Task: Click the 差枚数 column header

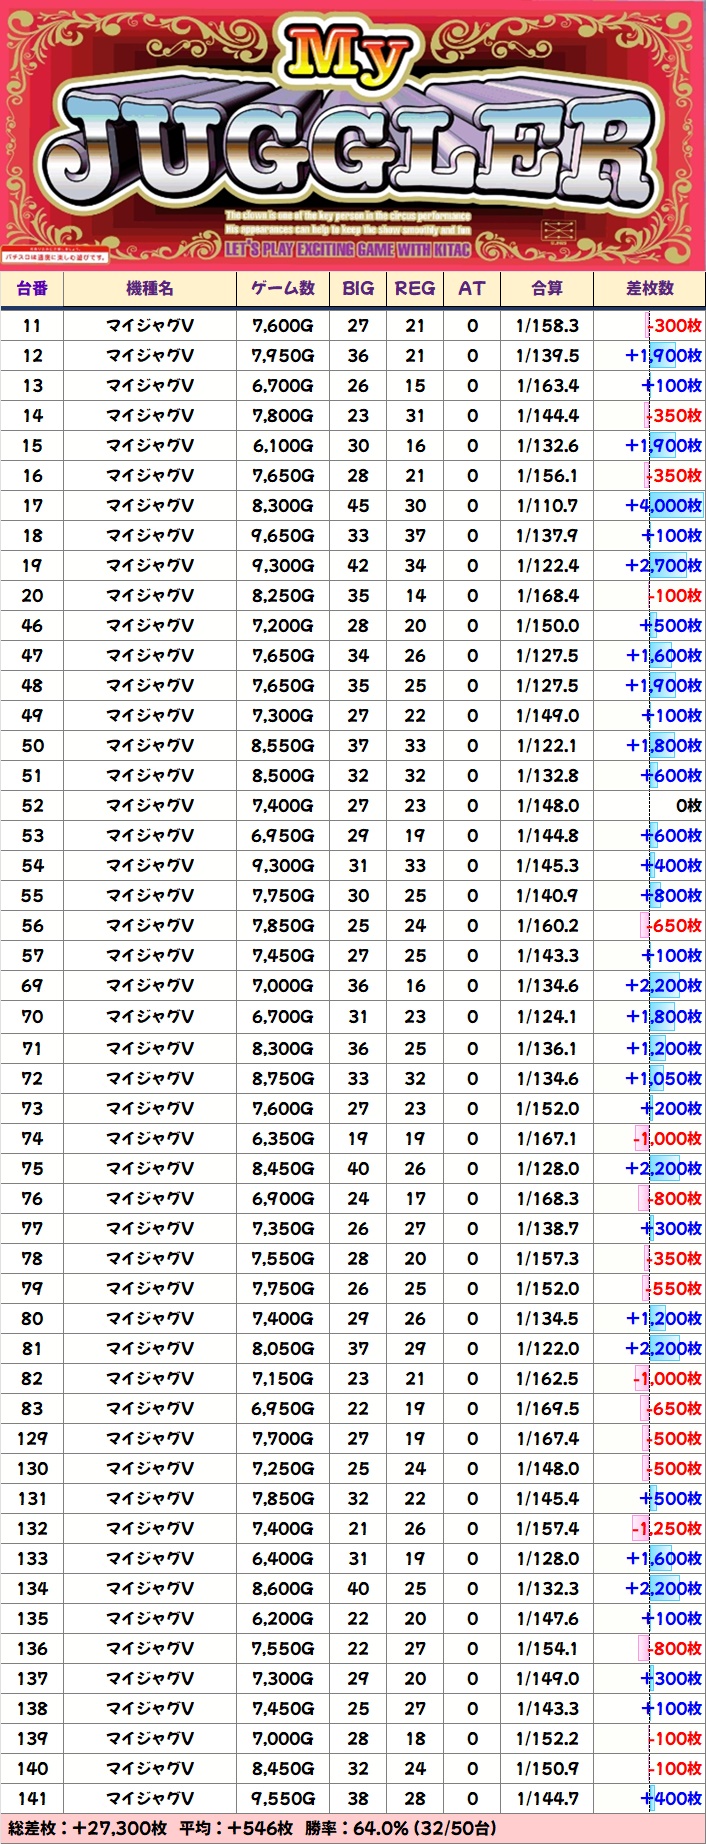Action: coord(650,288)
